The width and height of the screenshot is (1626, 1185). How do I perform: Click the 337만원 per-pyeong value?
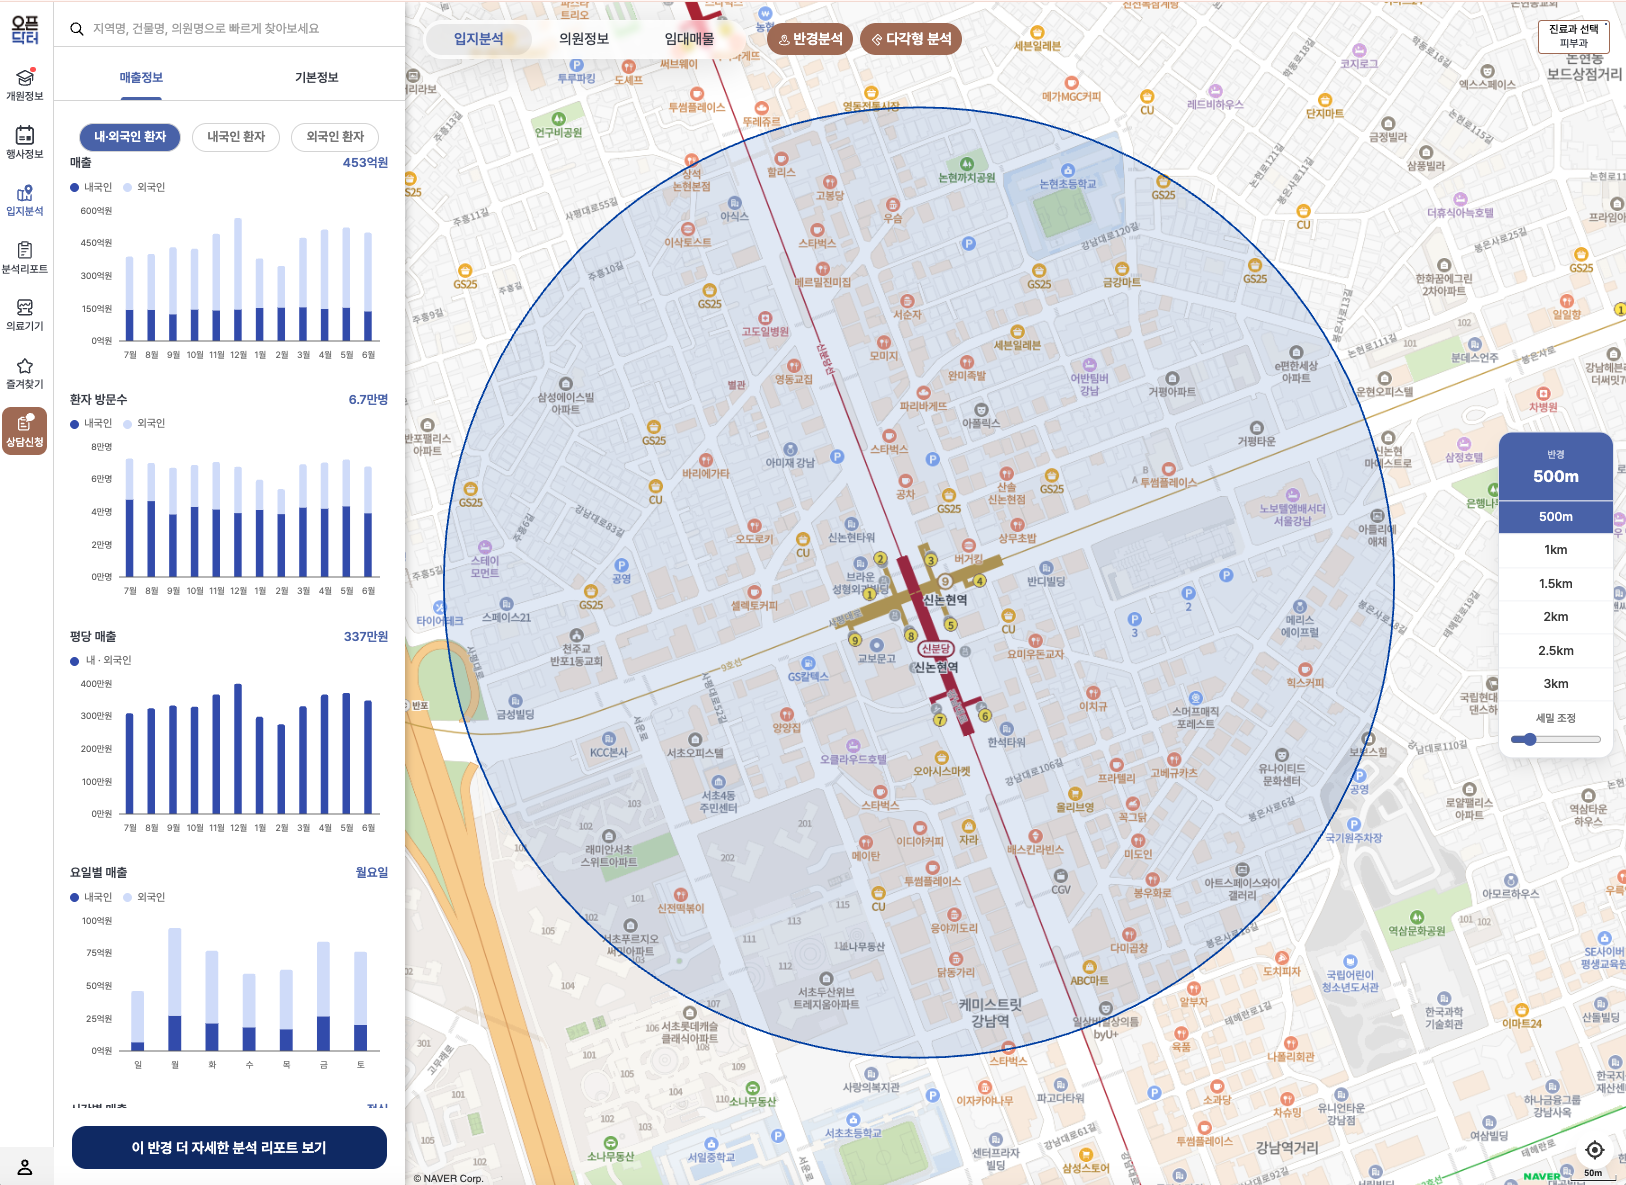(x=366, y=637)
